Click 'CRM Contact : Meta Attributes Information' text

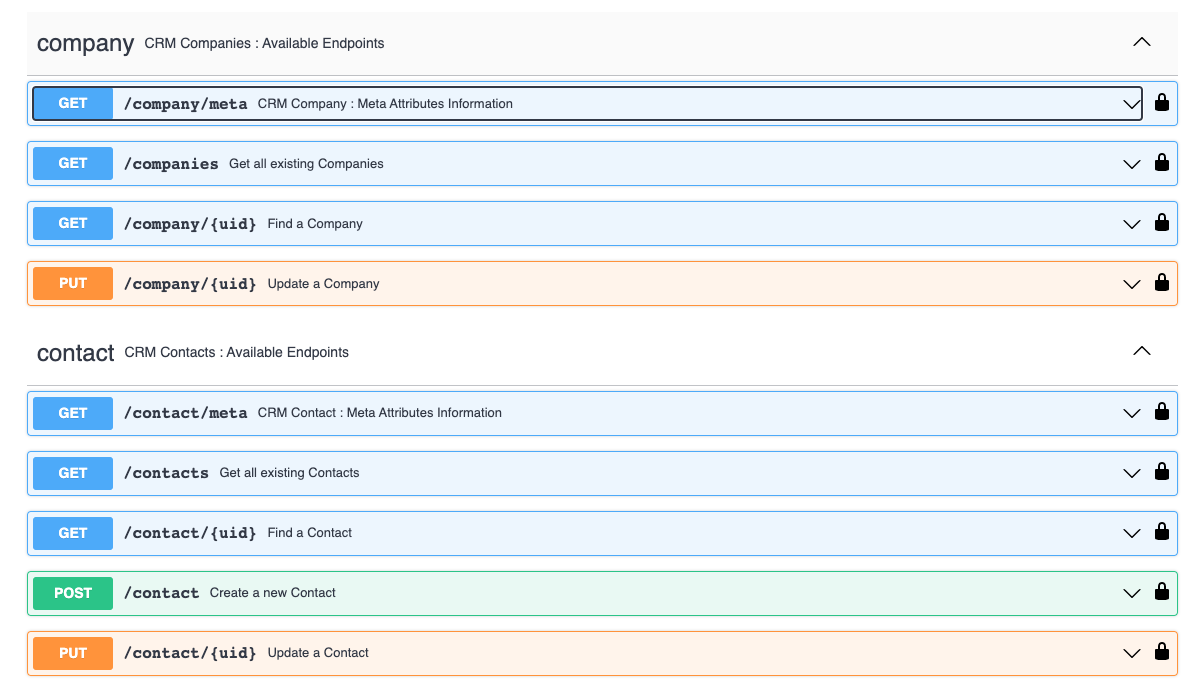(x=379, y=413)
